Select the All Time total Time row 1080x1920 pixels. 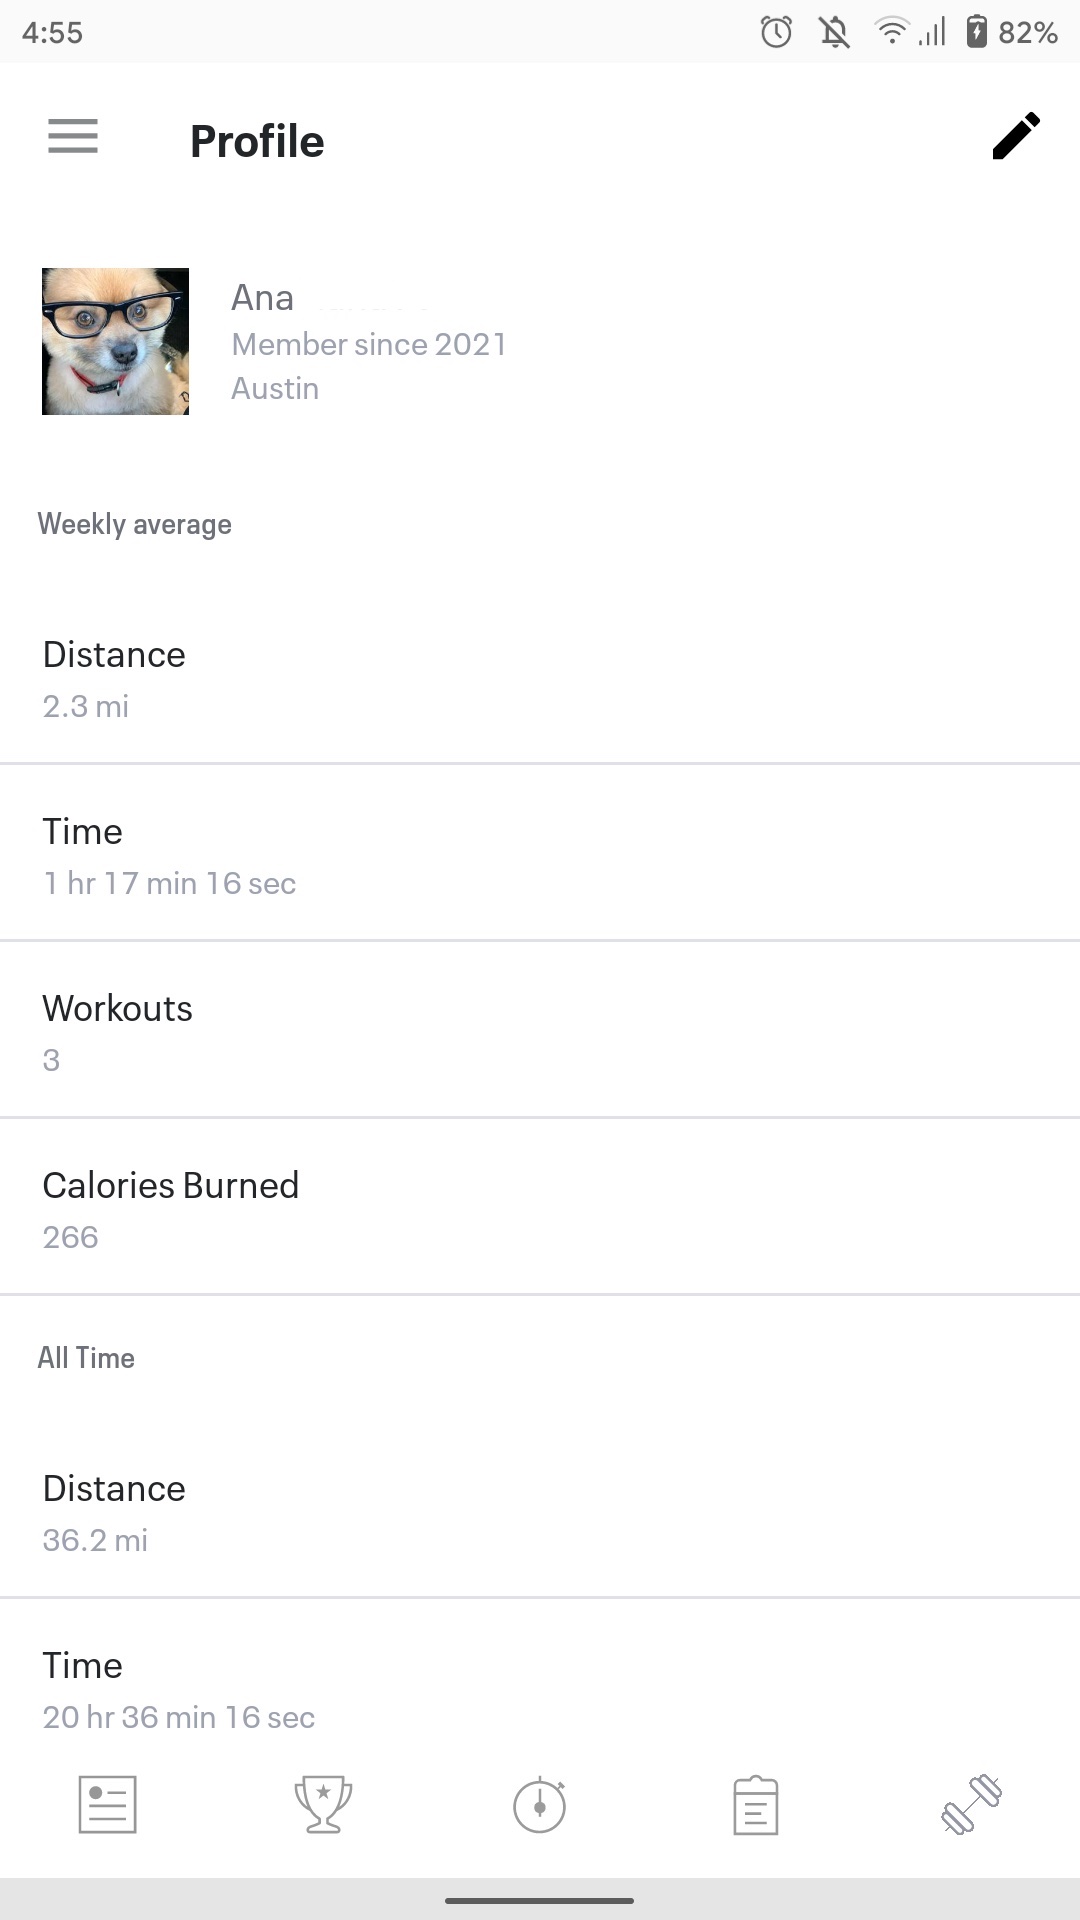point(540,1687)
